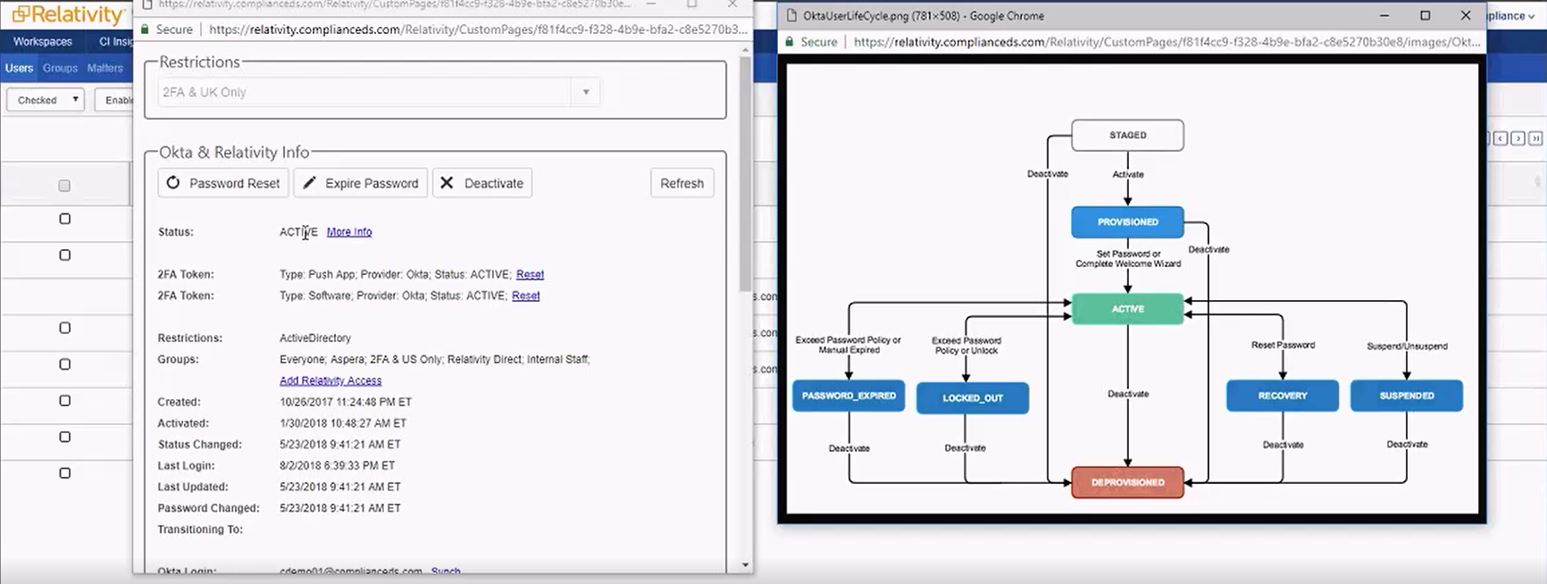Toggle the select-all header checkbox
This screenshot has width=1547, height=584.
click(65, 186)
